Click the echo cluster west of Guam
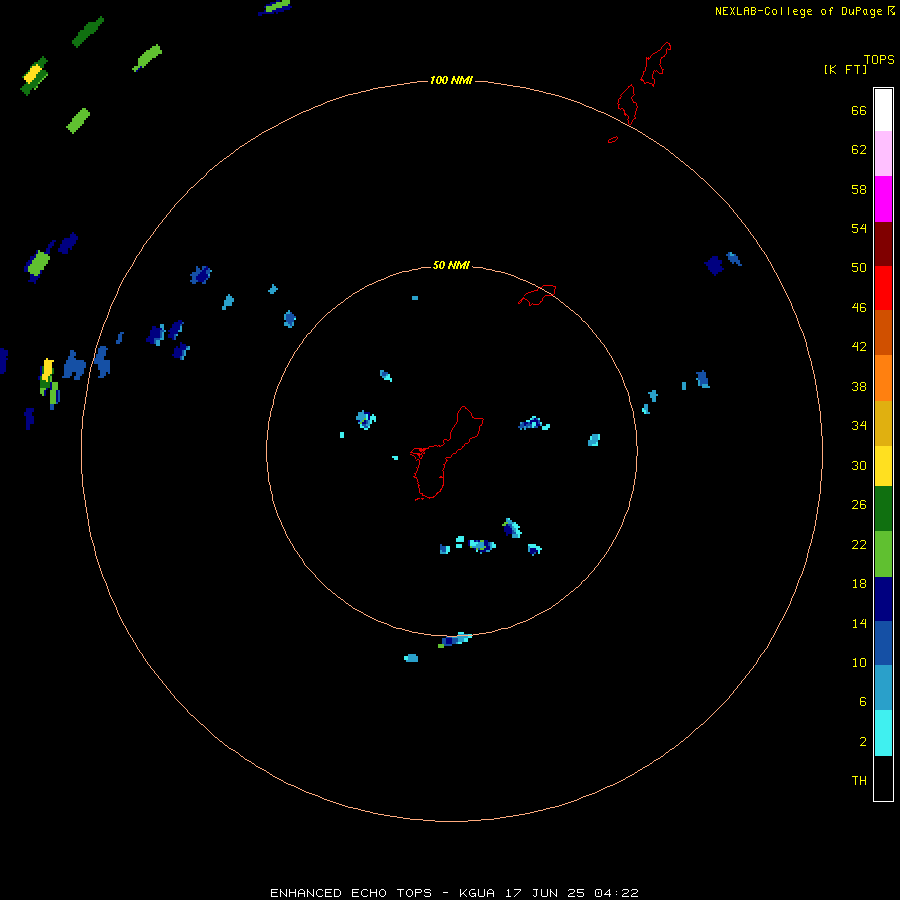This screenshot has height=900, width=900. 366,420
